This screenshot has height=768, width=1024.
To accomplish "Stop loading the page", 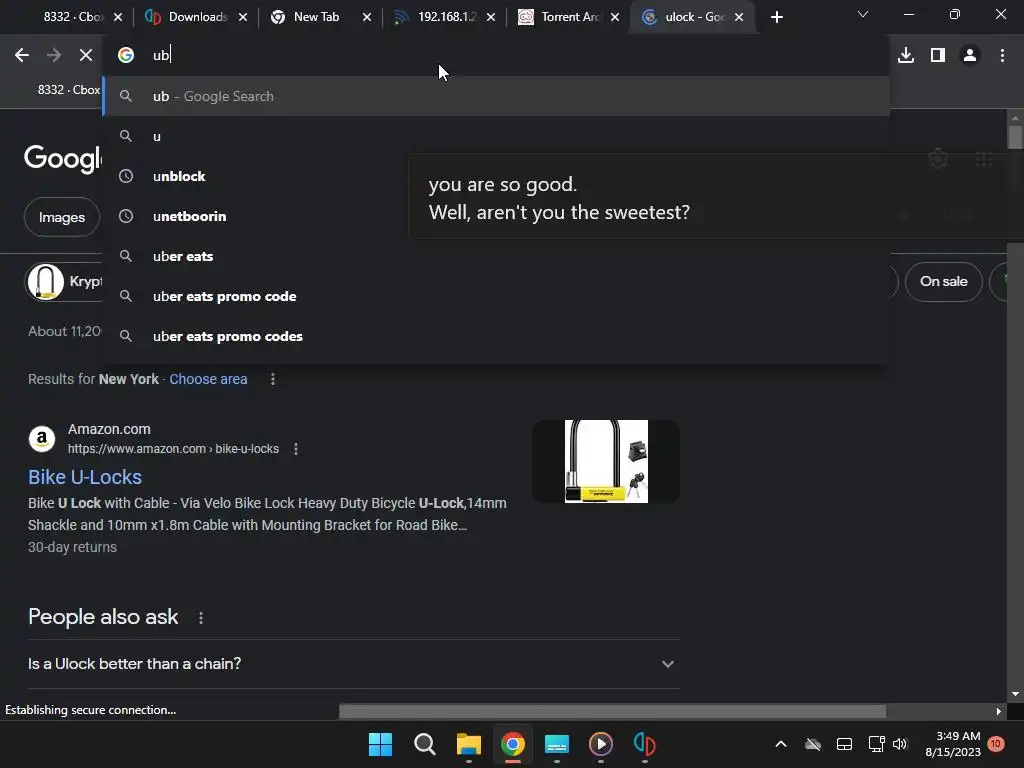I will coord(86,56).
